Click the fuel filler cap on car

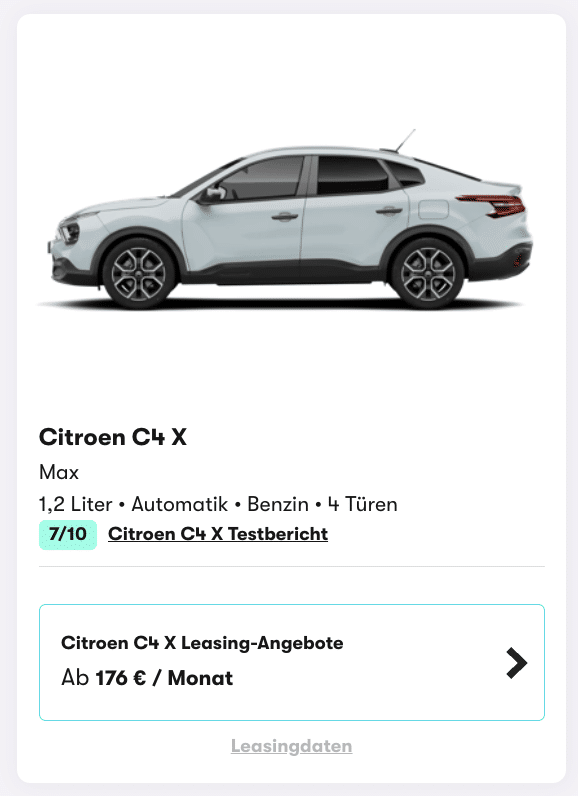(433, 209)
